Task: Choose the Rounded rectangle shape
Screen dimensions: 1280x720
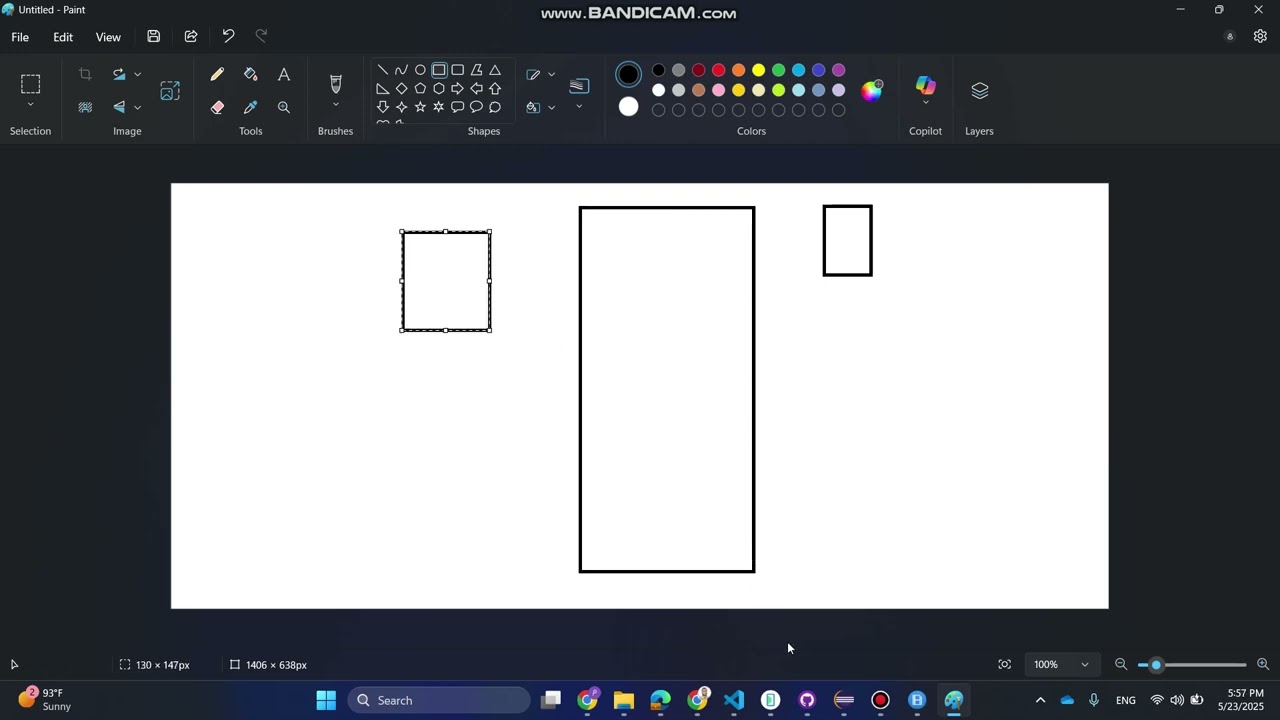Action: pyautogui.click(x=457, y=70)
